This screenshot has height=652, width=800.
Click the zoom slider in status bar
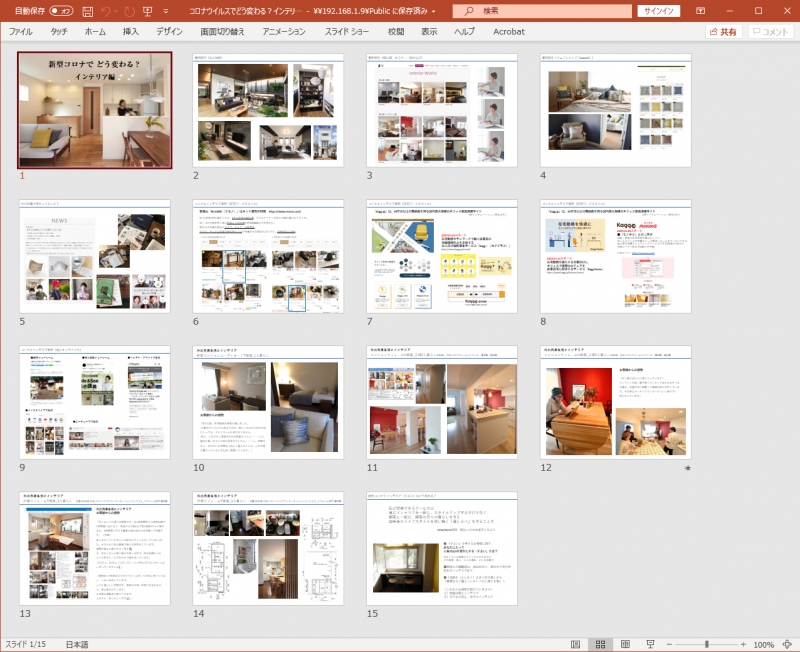pyautogui.click(x=706, y=644)
